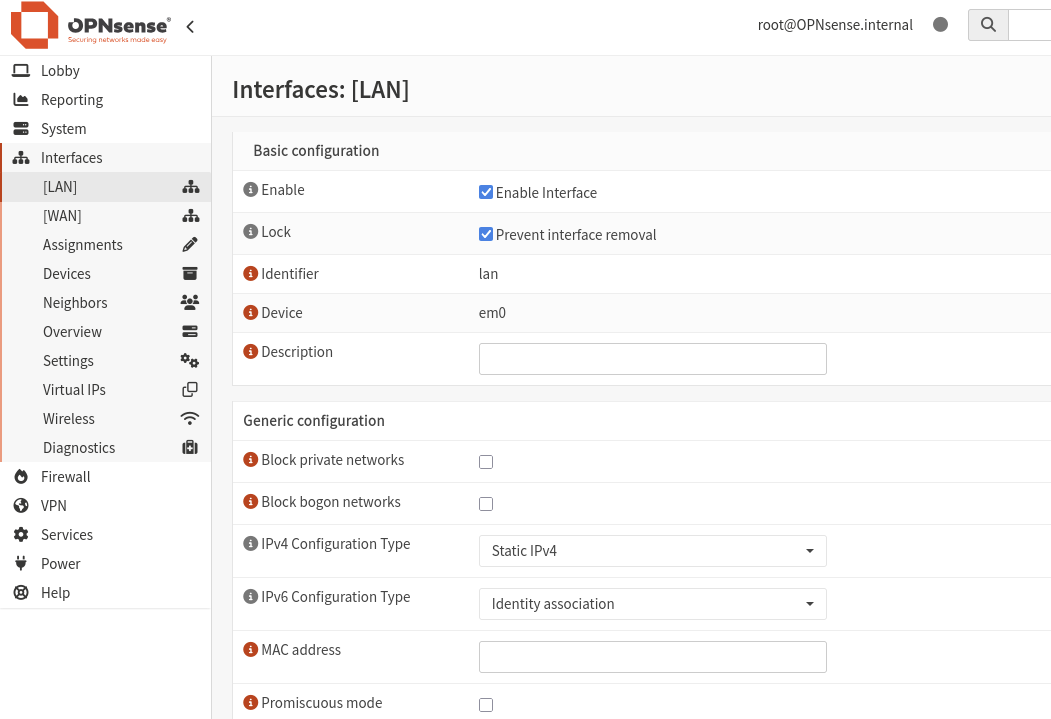Click the Enable info icon
The height and width of the screenshot is (719, 1051).
(251, 190)
